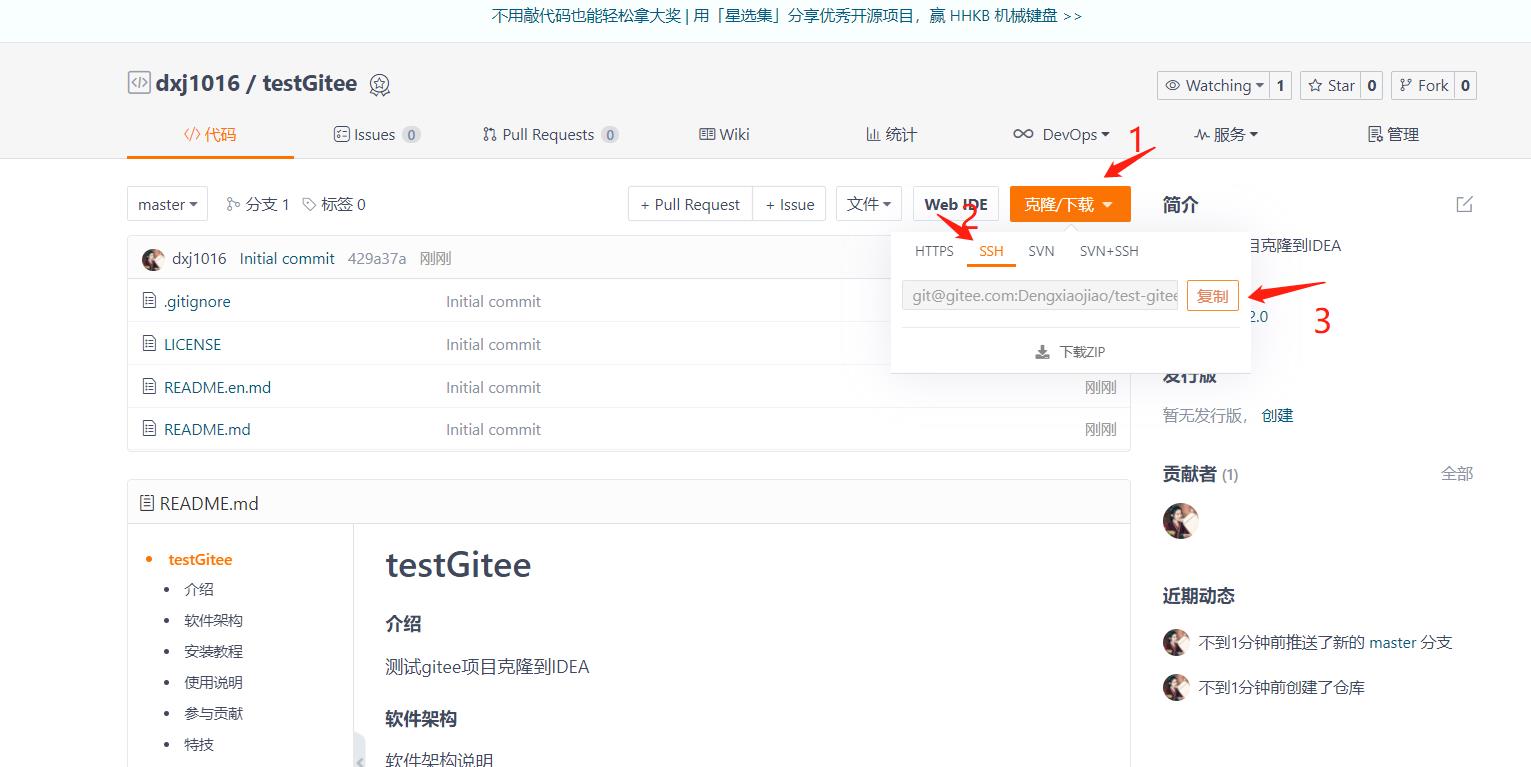Select the SVN+SSH clone option

[x=1109, y=251]
